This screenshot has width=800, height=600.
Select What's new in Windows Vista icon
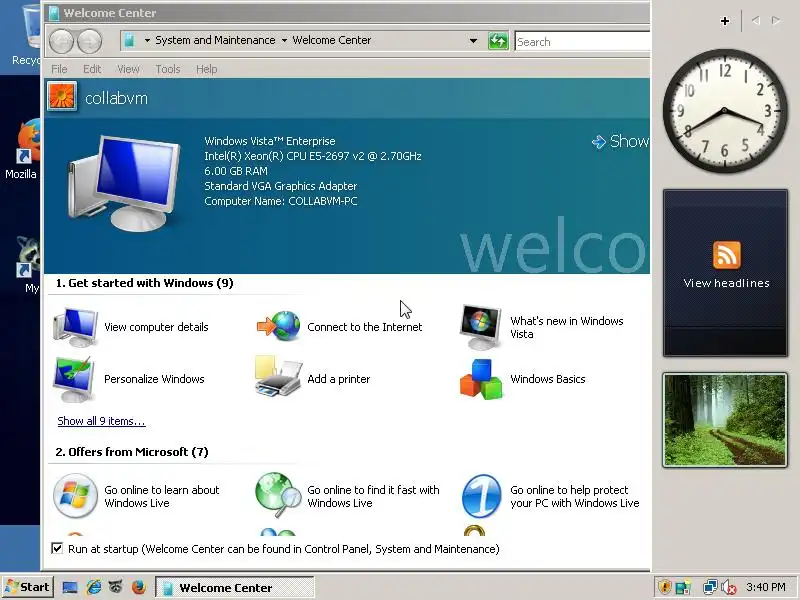pos(480,328)
